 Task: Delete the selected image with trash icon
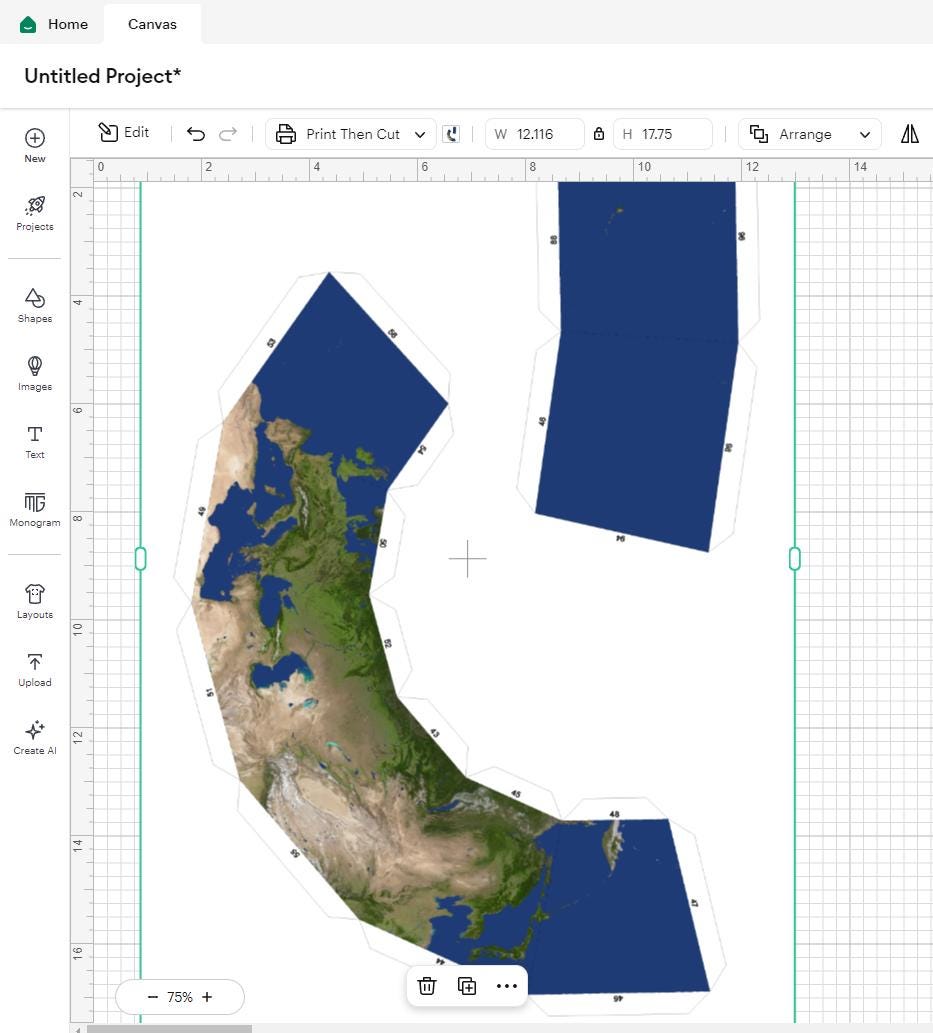pos(427,986)
